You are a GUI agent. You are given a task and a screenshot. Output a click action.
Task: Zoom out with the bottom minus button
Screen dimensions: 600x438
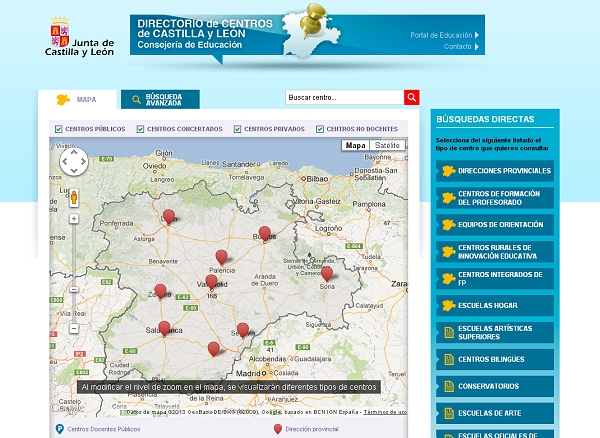[74, 329]
